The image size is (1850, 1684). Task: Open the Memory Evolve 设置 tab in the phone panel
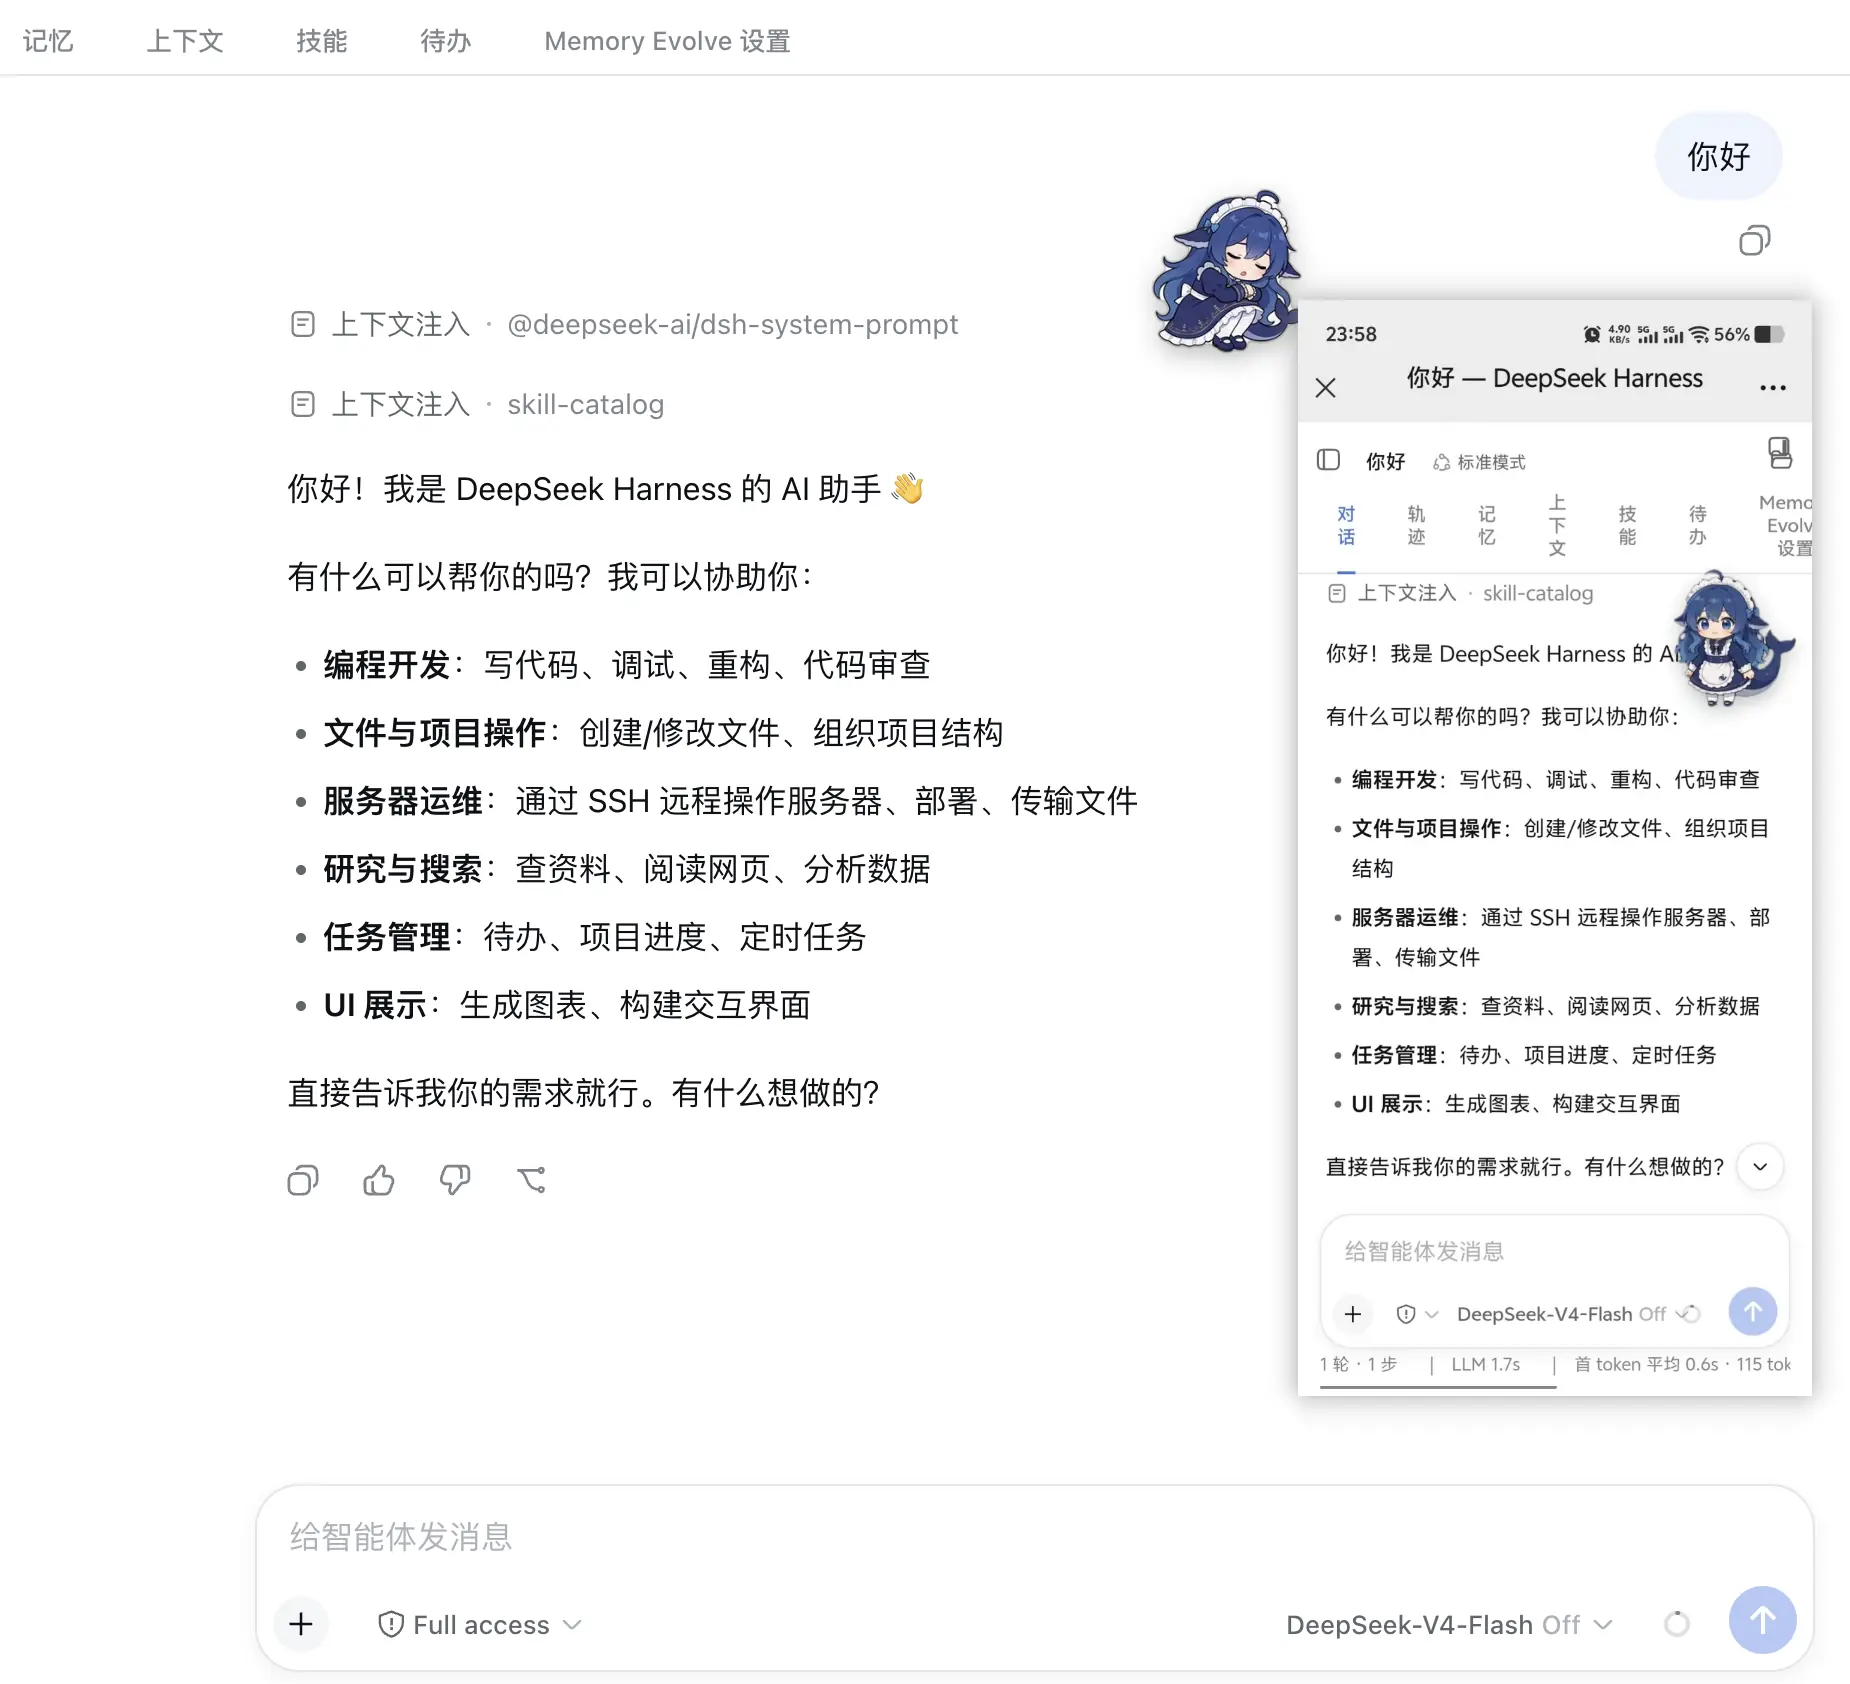click(x=1785, y=526)
